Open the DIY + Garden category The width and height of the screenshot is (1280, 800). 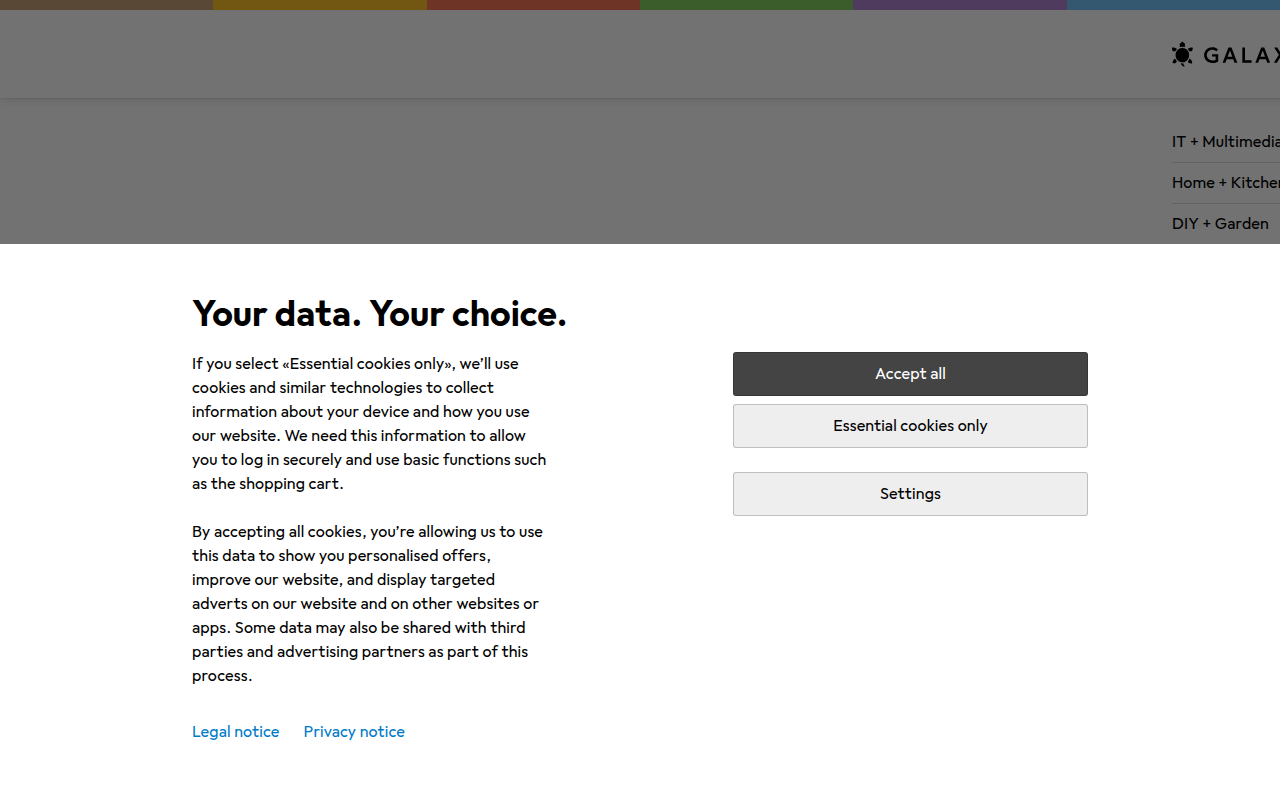click(x=1220, y=224)
